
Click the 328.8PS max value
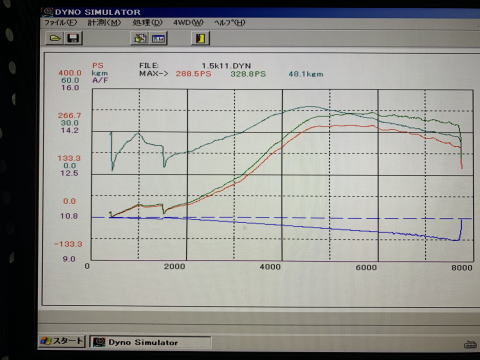point(248,74)
